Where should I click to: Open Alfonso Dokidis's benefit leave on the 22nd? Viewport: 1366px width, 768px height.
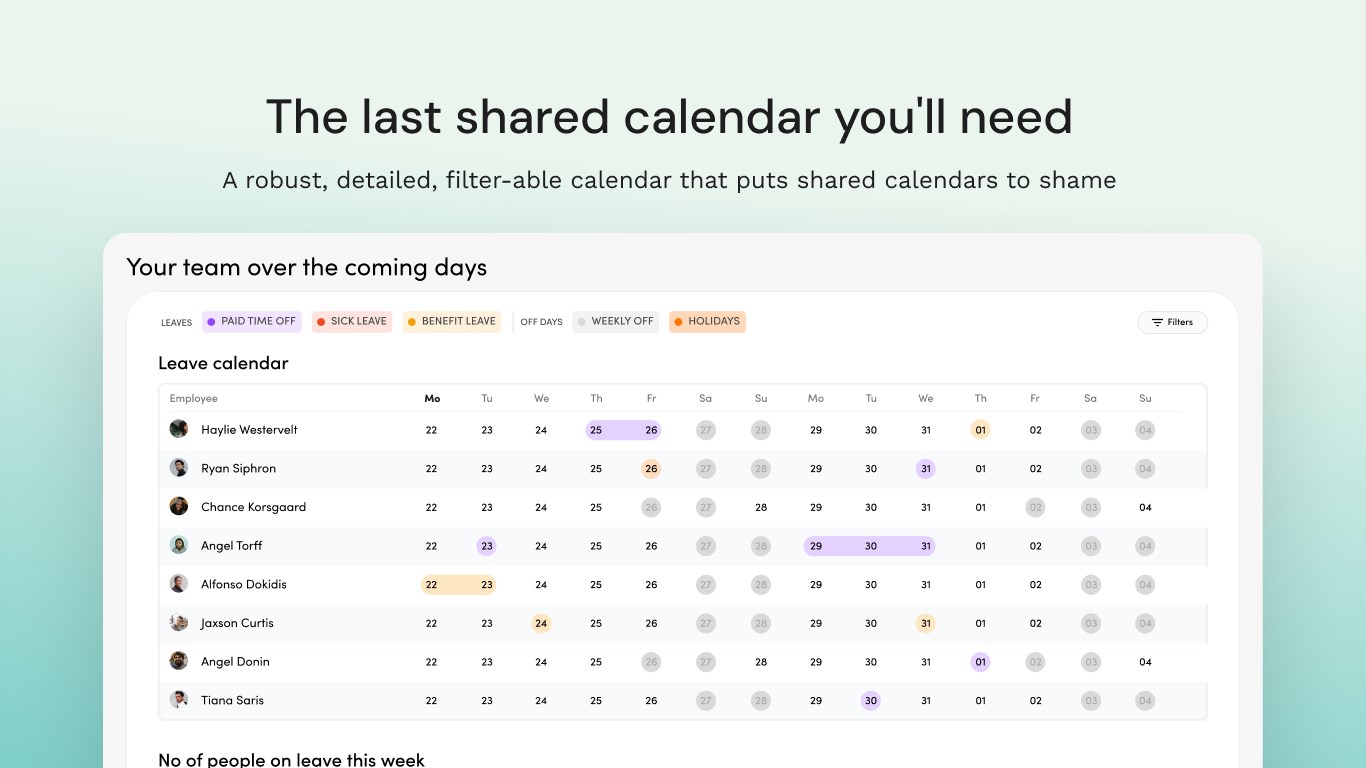pyautogui.click(x=432, y=585)
